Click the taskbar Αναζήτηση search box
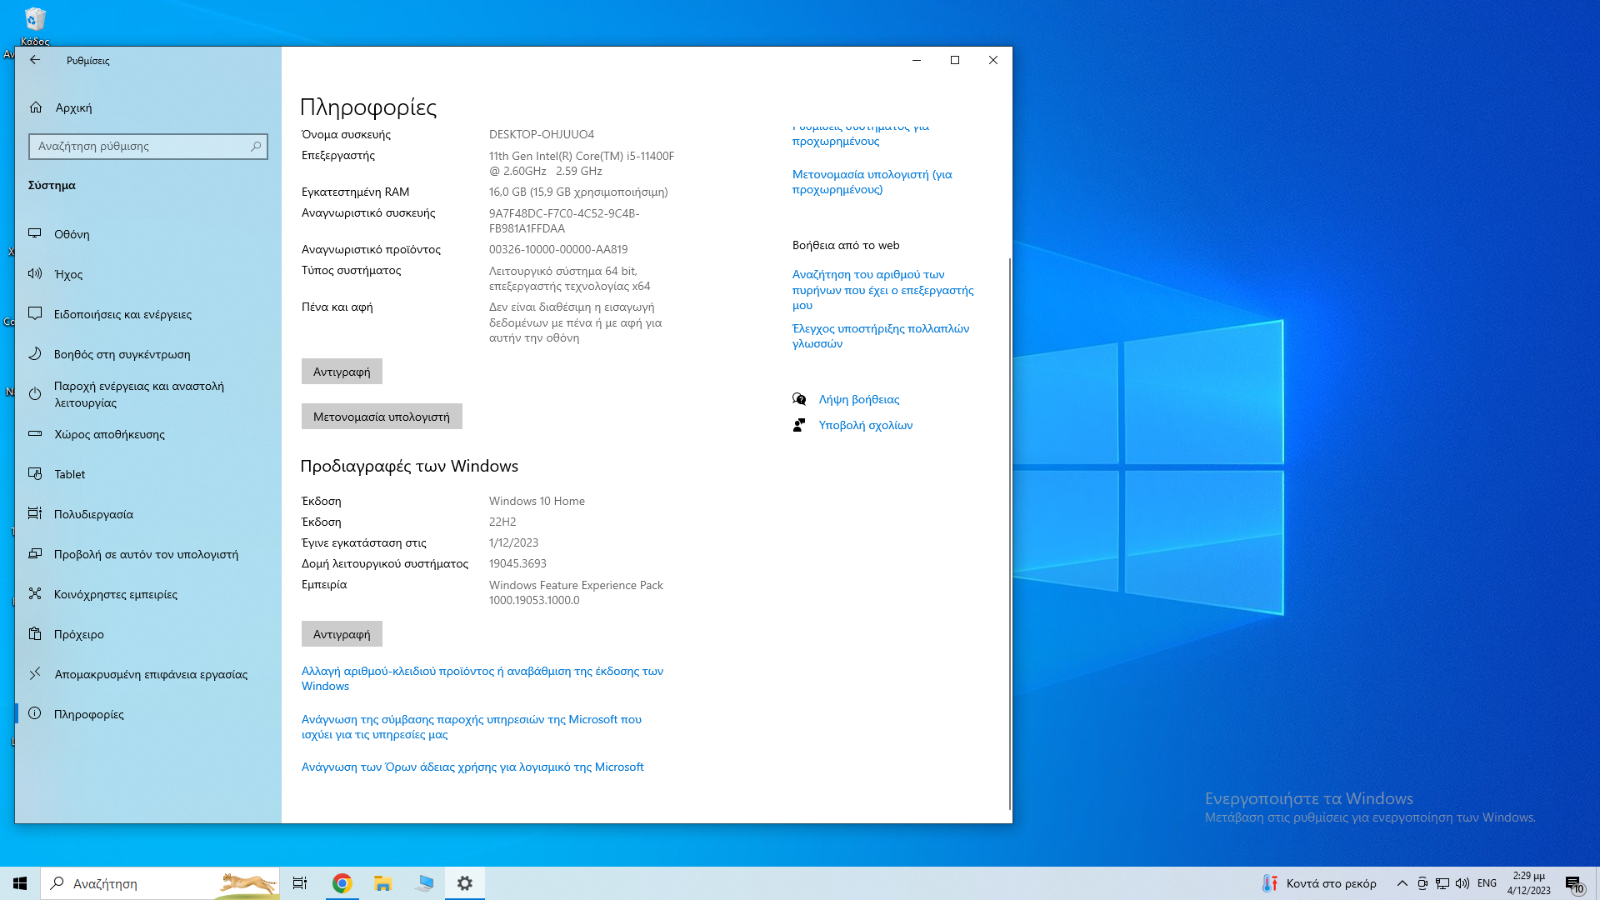This screenshot has width=1600, height=900. (160, 883)
